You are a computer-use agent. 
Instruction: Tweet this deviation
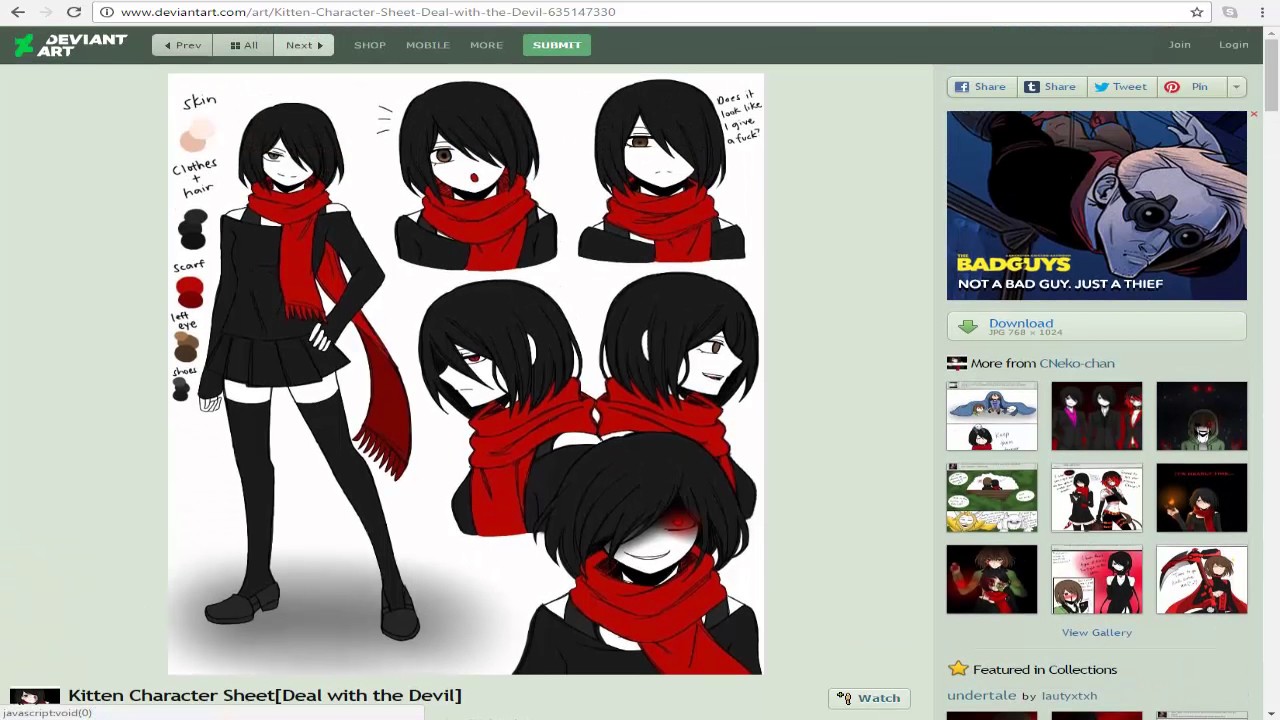click(x=1120, y=87)
